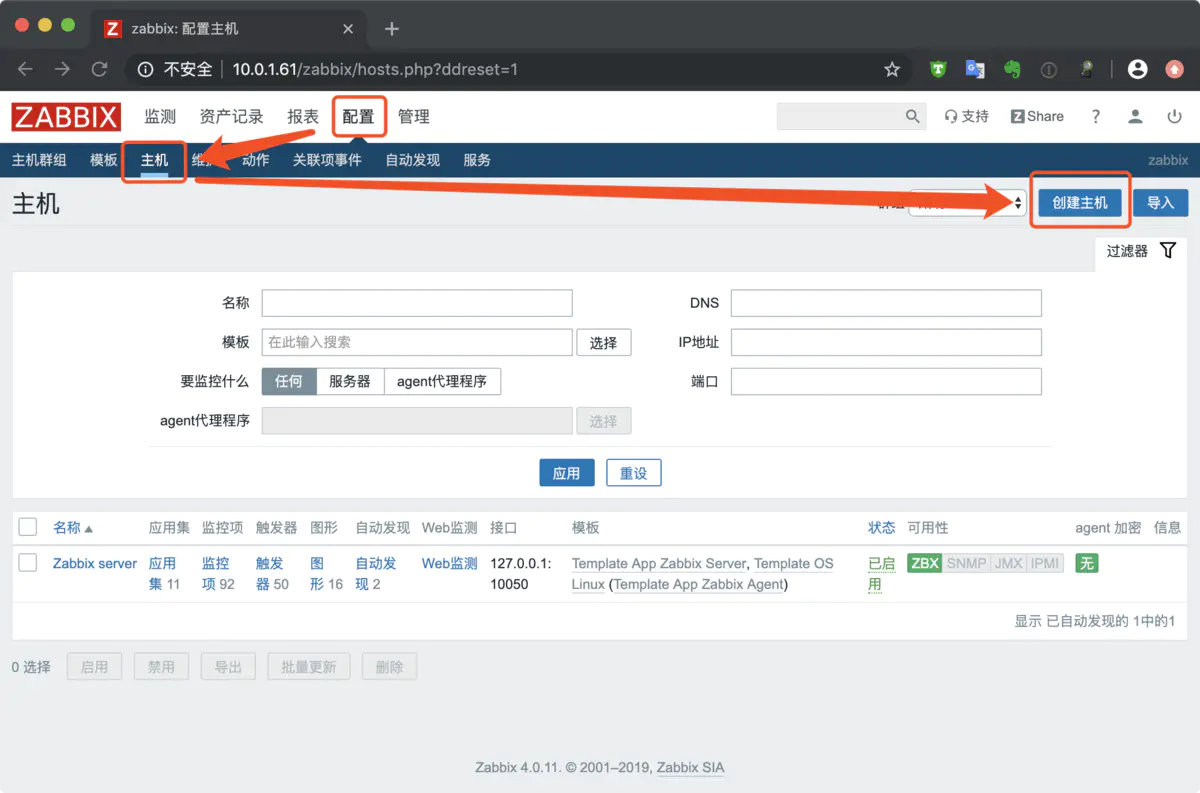Open the 监控项 92 link
Image resolution: width=1200 pixels, height=793 pixels.
point(218,573)
